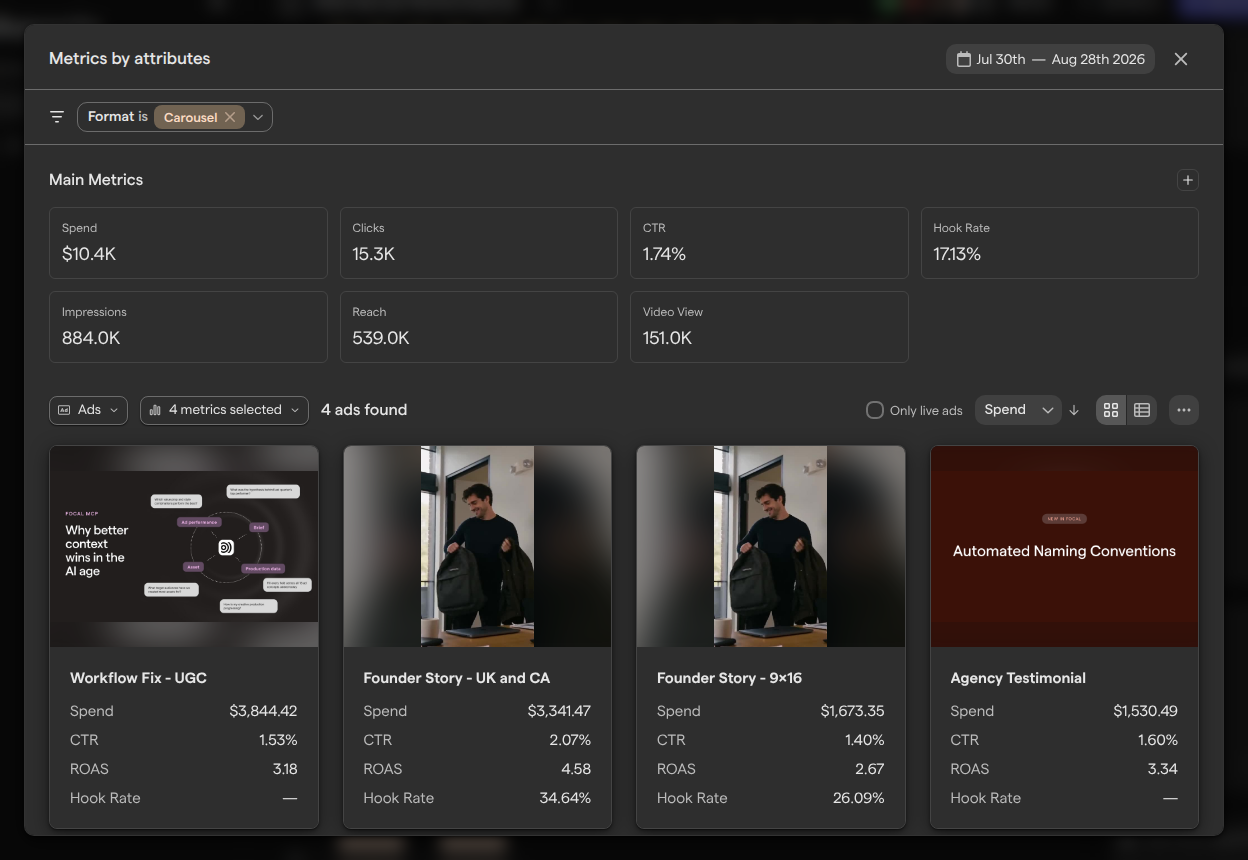Image resolution: width=1248 pixels, height=860 pixels.
Task: Click the $1,673.35 spend value
Action: [x=852, y=711]
